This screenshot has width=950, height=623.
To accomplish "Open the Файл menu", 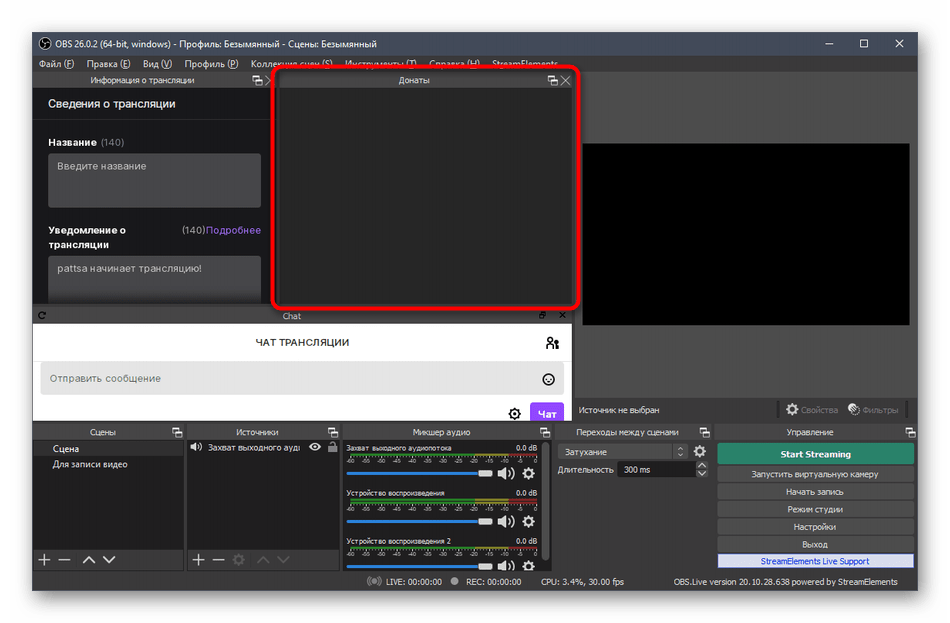I will (x=56, y=64).
